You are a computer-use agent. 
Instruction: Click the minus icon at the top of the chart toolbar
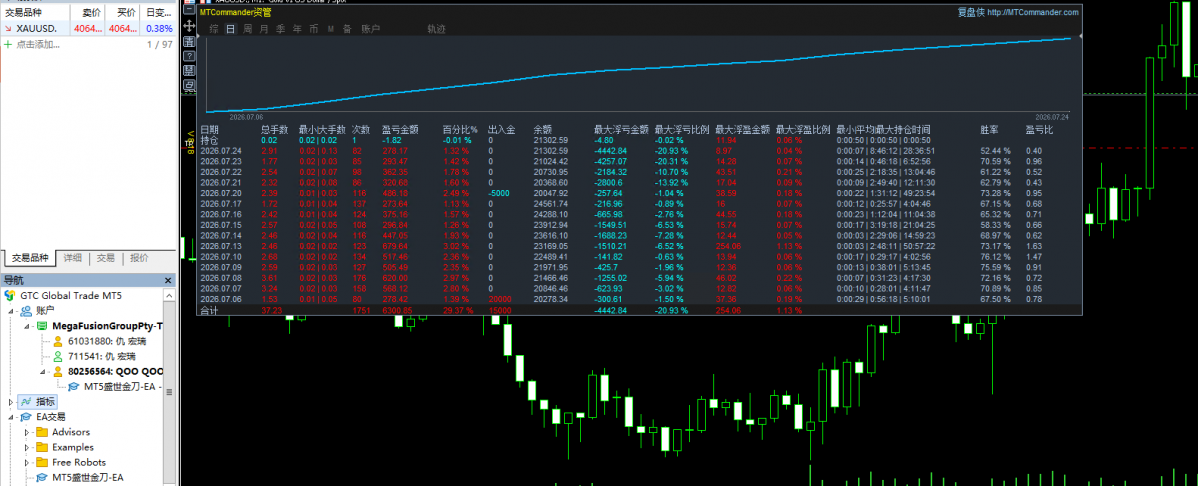[189, 9]
